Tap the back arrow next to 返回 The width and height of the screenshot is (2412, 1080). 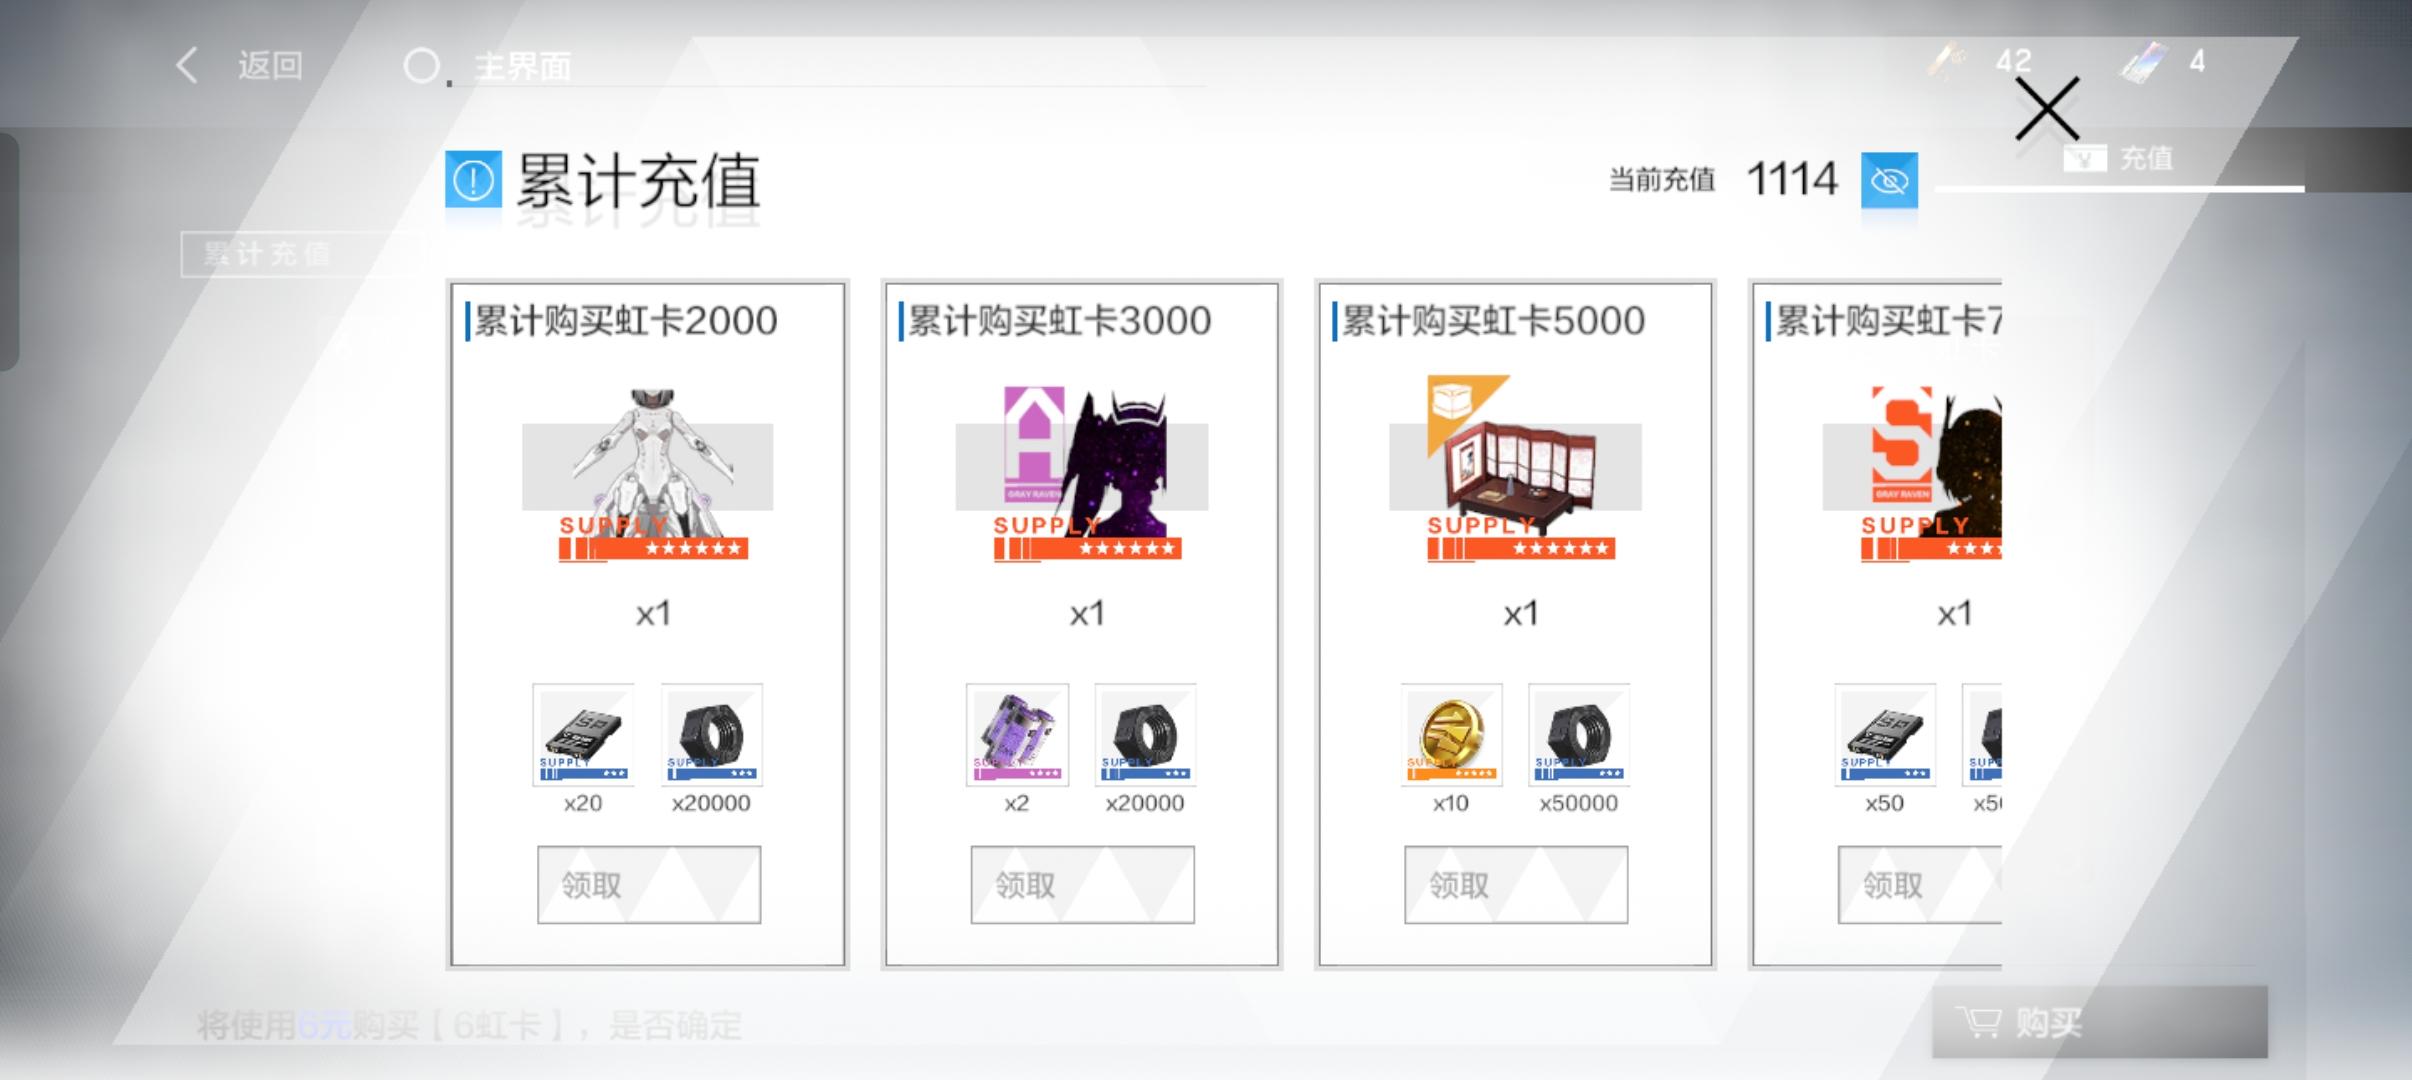tap(187, 66)
